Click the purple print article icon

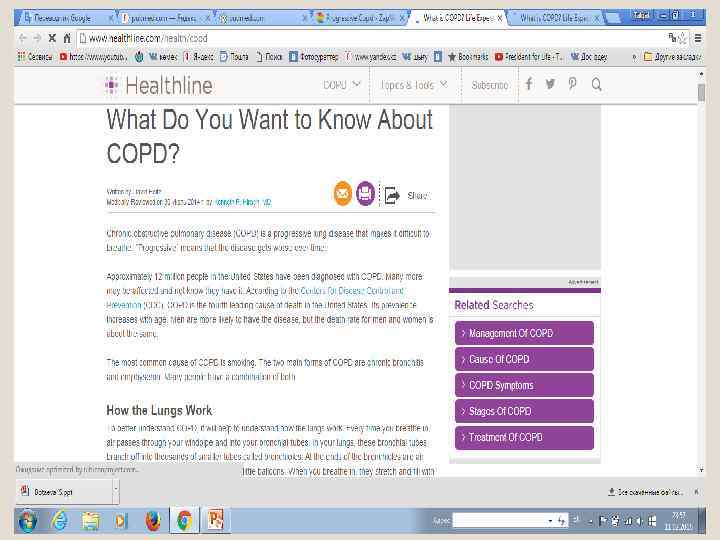point(366,193)
